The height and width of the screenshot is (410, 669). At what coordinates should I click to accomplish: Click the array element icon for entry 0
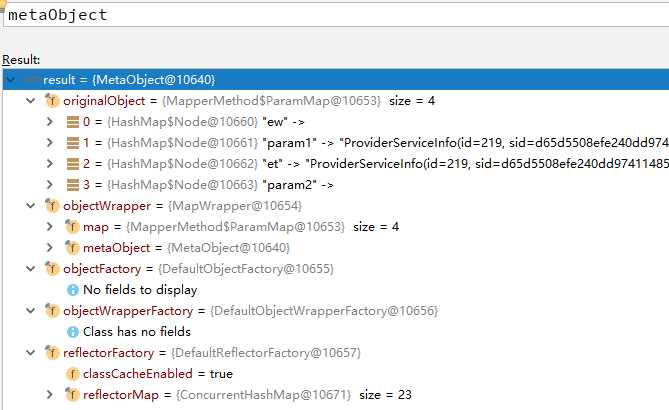coord(72,122)
